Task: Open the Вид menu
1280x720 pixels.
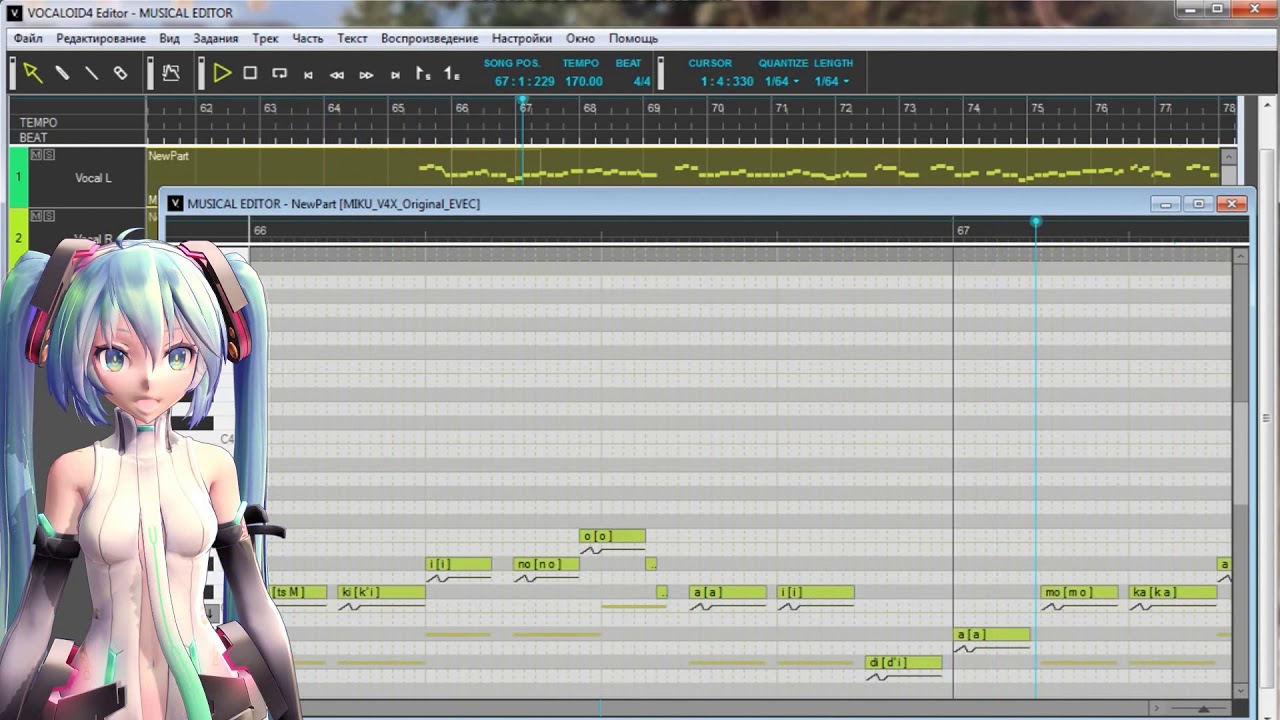Action: tap(170, 39)
